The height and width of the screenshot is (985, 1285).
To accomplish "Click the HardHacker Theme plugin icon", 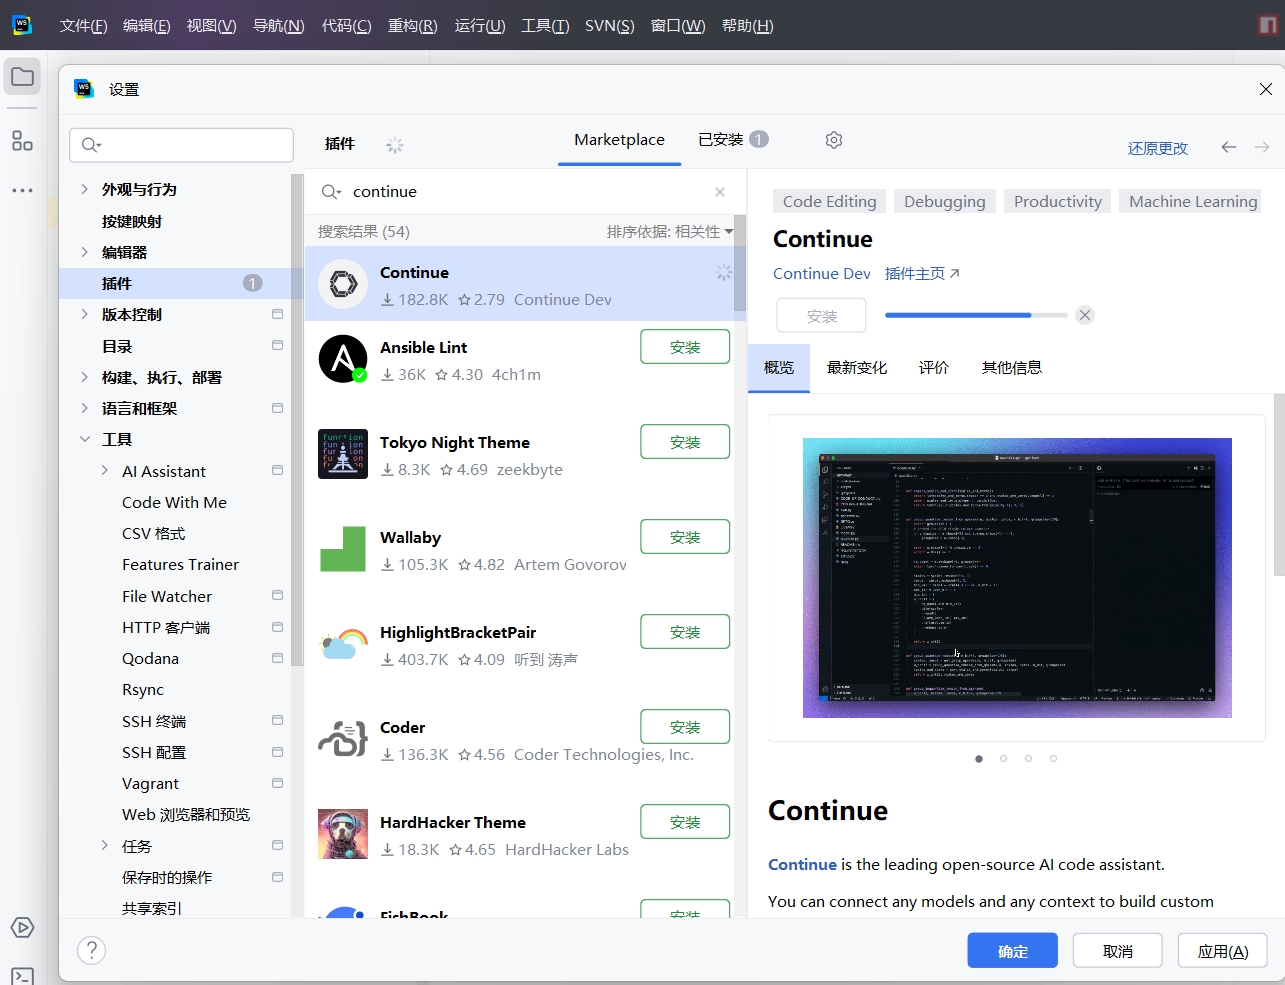I will coord(343,834).
